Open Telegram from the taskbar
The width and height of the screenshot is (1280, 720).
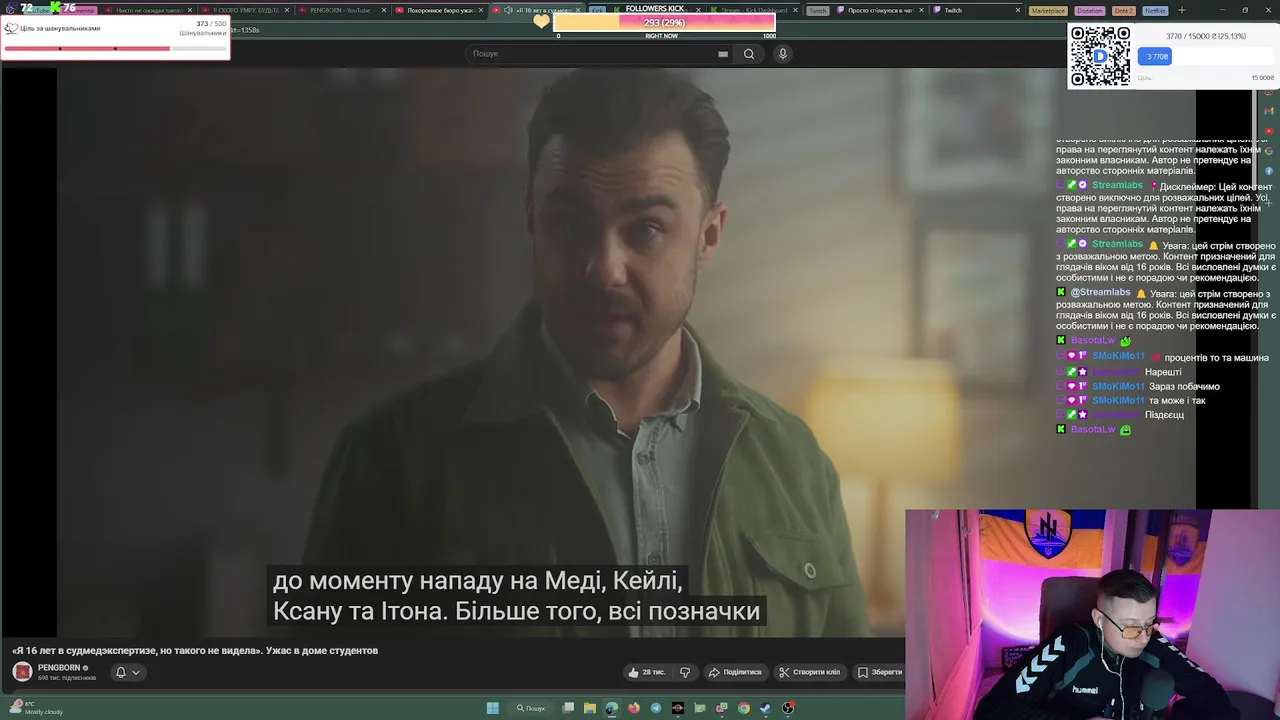coord(656,708)
